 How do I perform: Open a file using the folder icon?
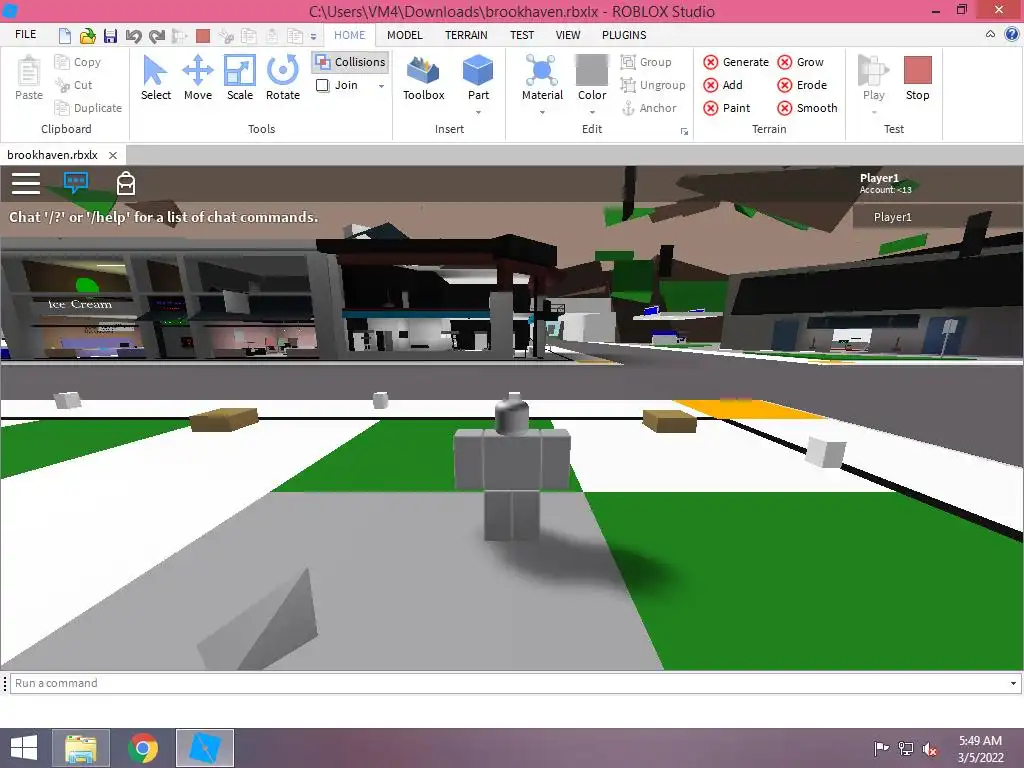tap(88, 35)
